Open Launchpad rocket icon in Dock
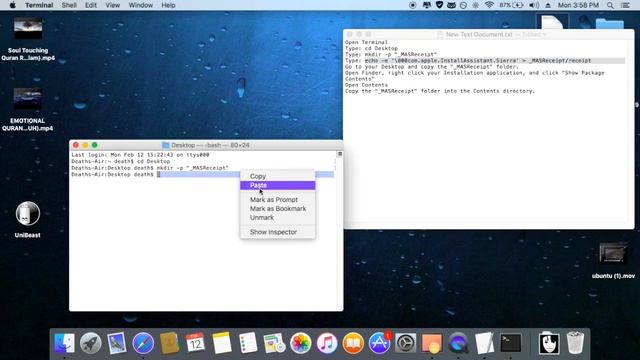 91,343
